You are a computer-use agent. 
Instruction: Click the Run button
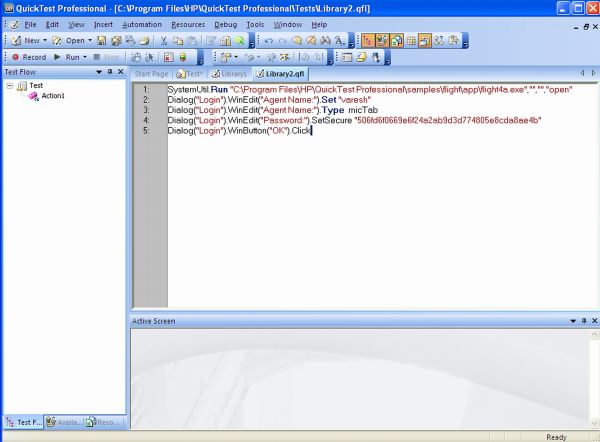[x=68, y=57]
